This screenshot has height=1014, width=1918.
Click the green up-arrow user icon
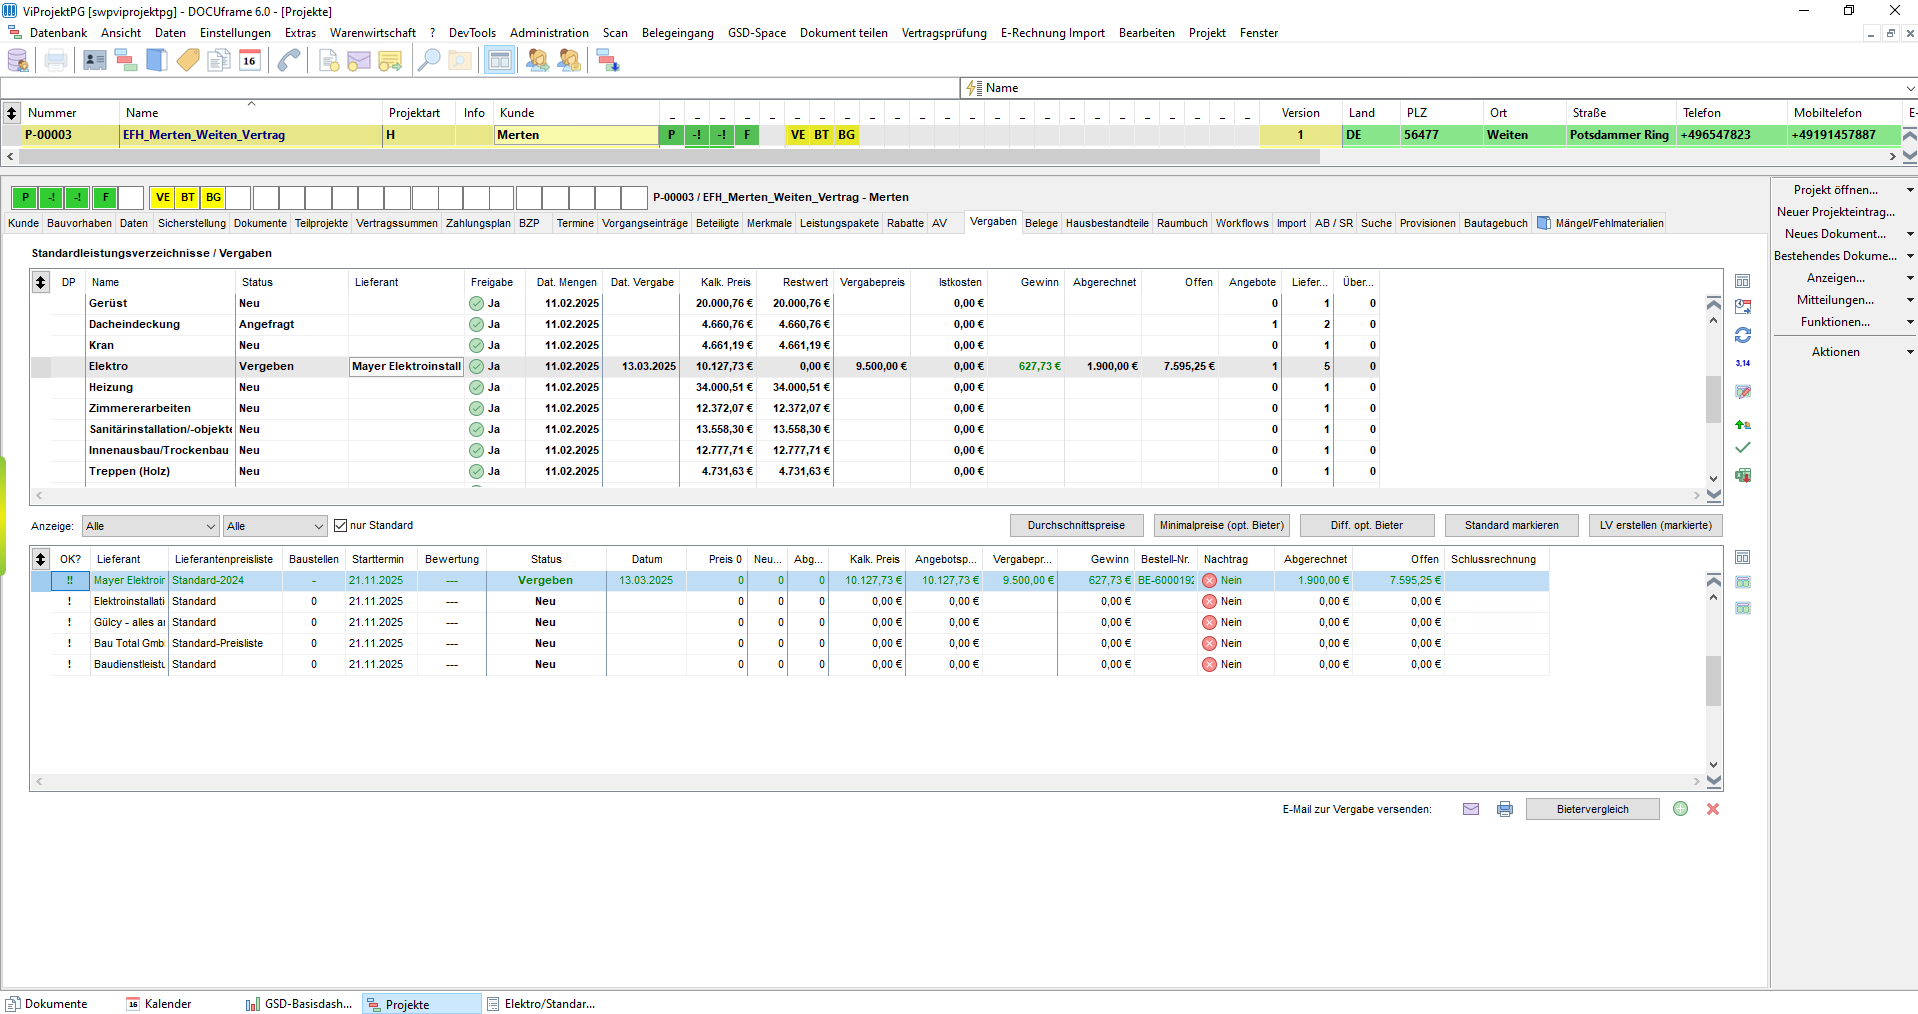tap(1743, 425)
